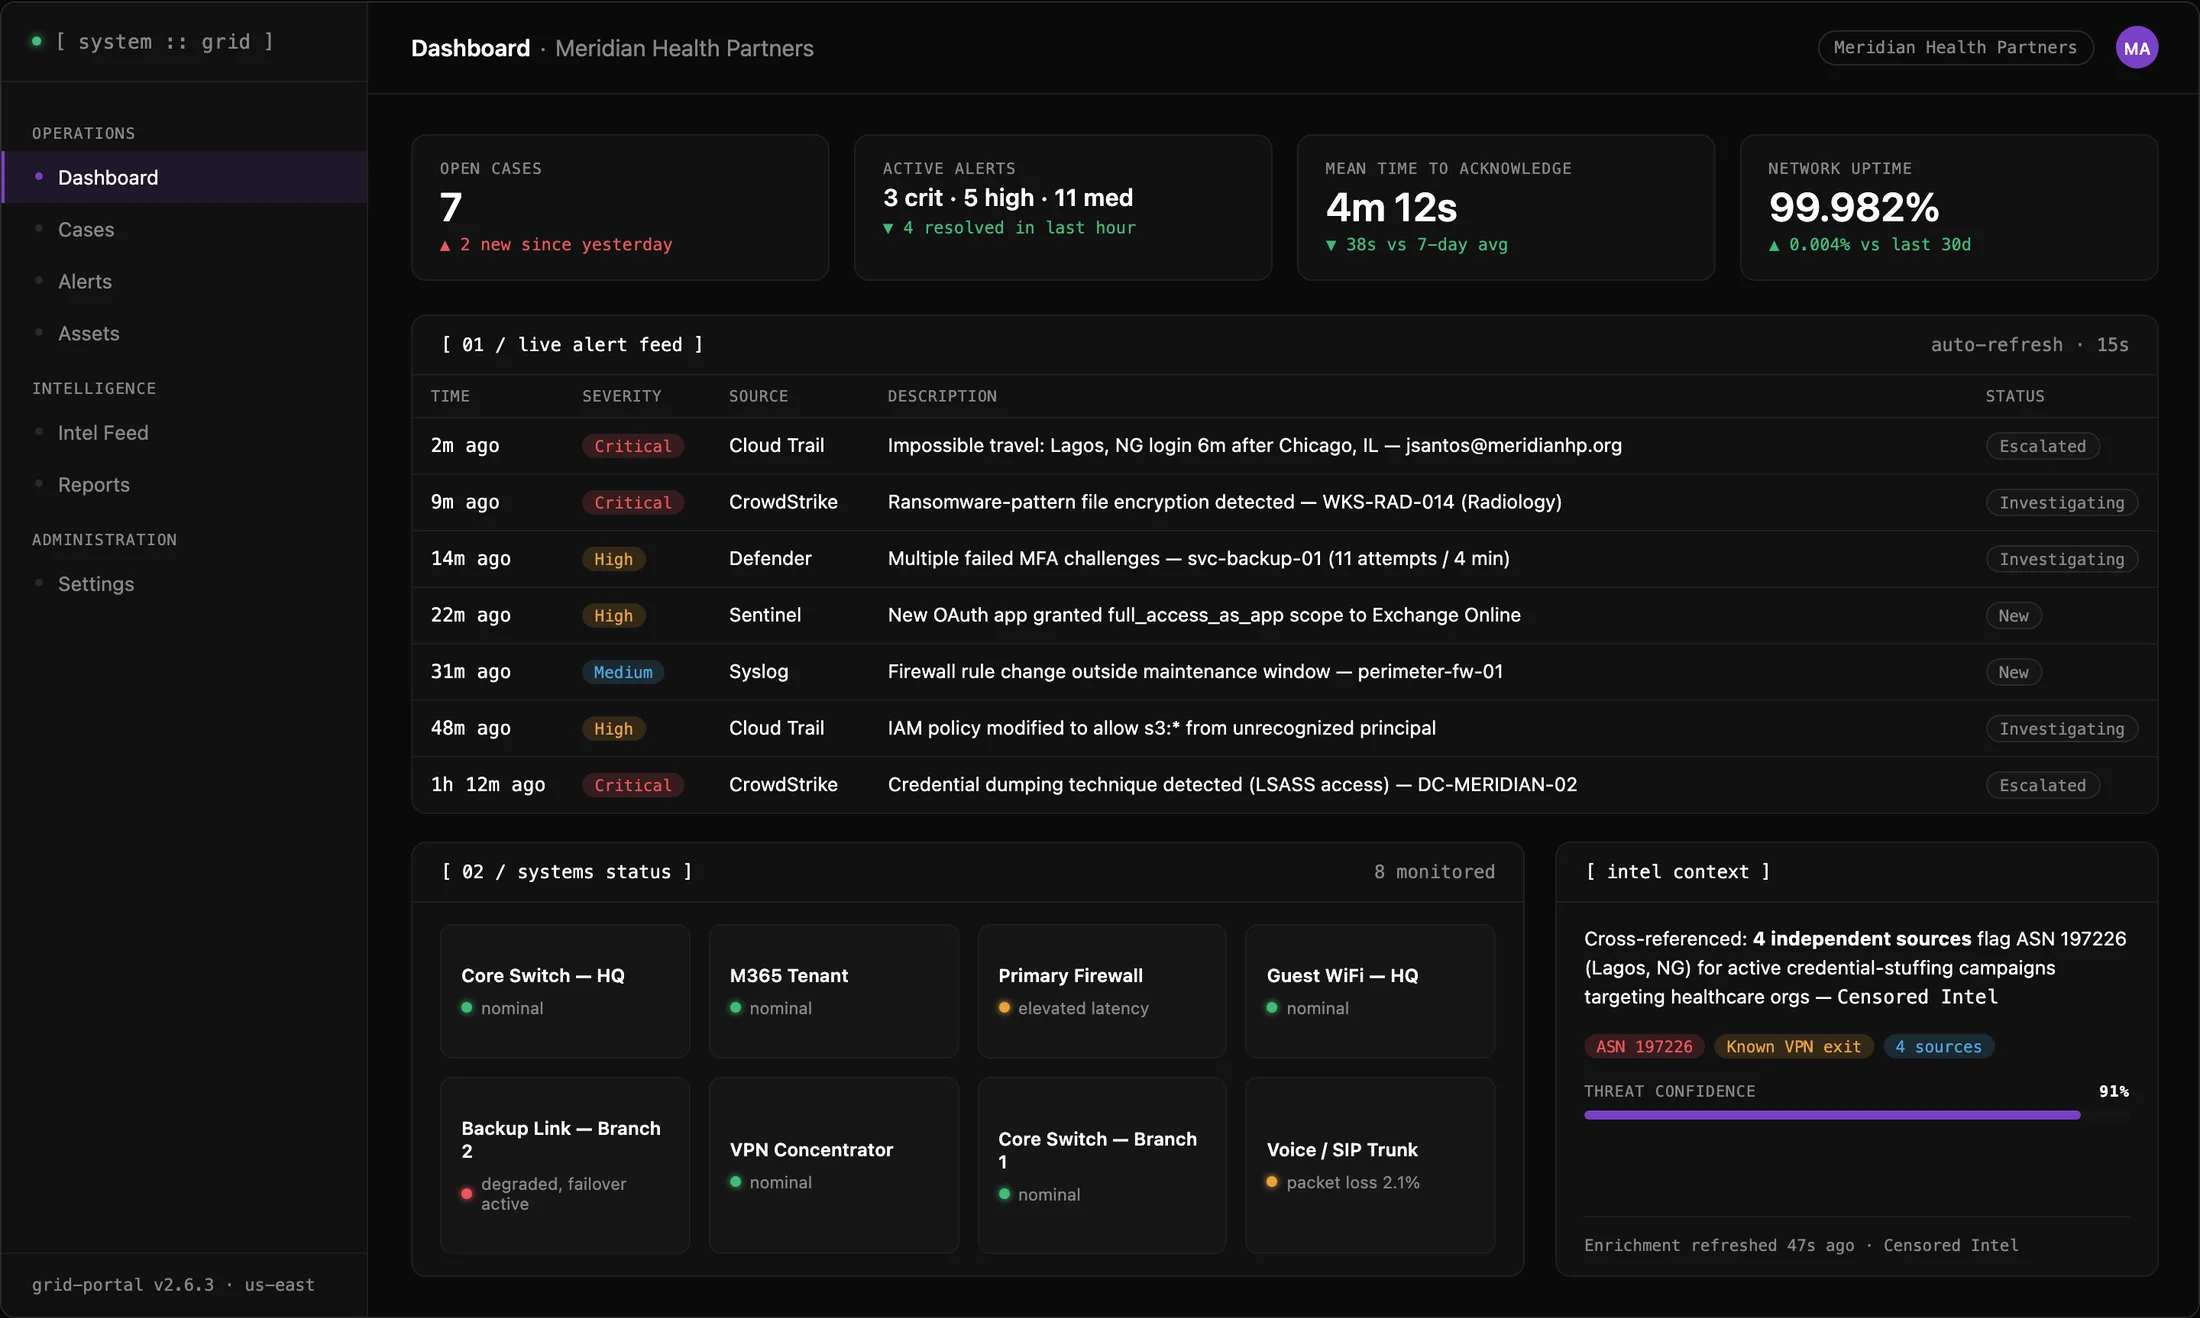Click the Mean Time to Acknowledge card
The width and height of the screenshot is (2200, 1318).
[x=1506, y=208]
